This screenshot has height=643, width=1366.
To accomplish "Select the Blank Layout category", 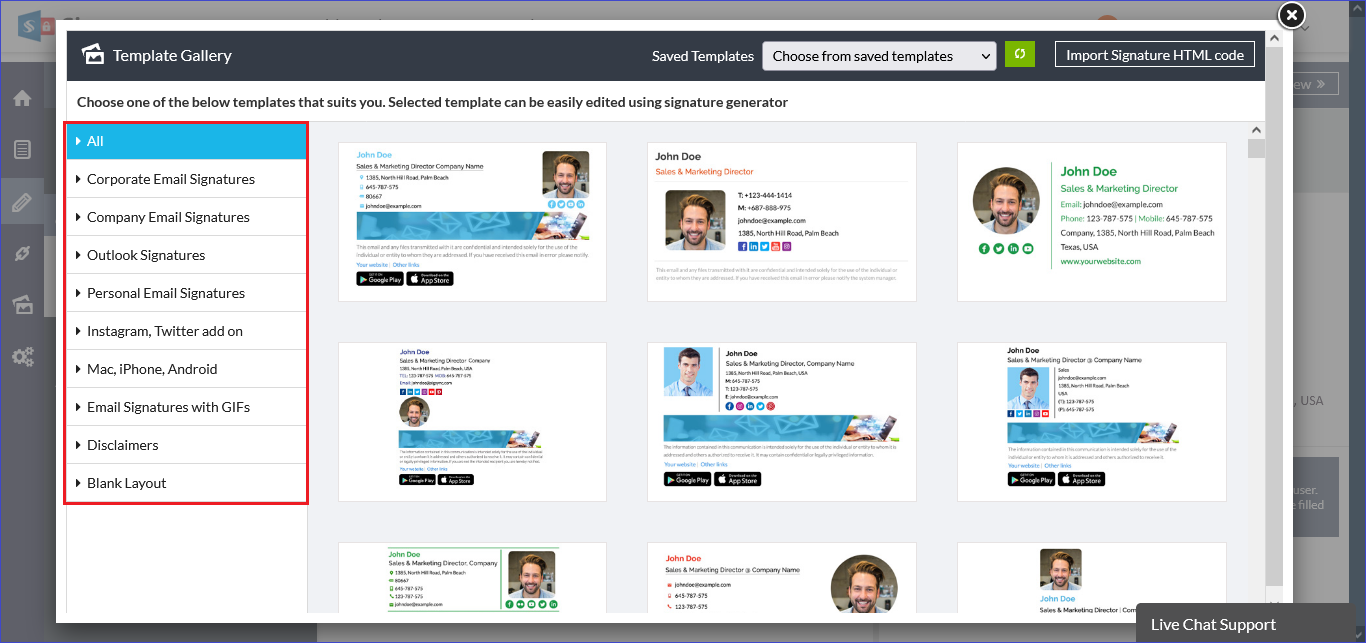I will (126, 483).
